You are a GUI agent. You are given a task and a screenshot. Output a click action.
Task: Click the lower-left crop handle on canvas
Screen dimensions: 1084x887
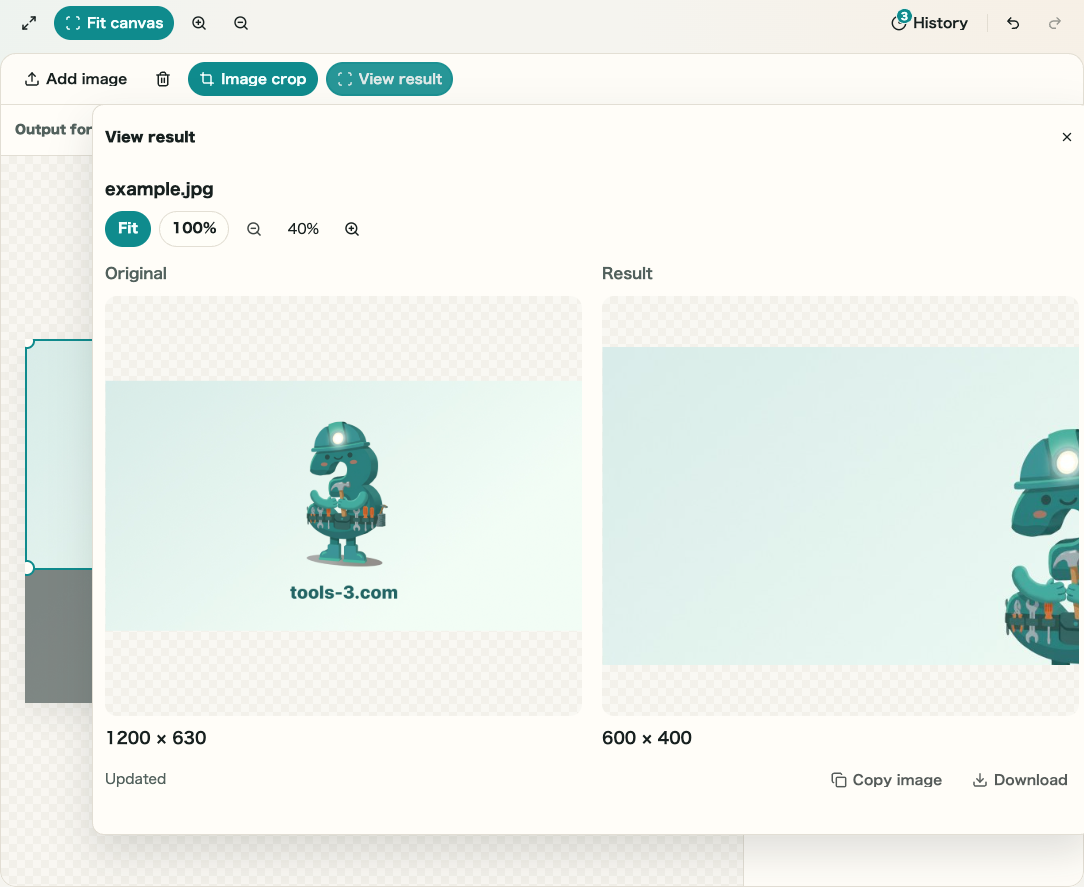click(29, 568)
